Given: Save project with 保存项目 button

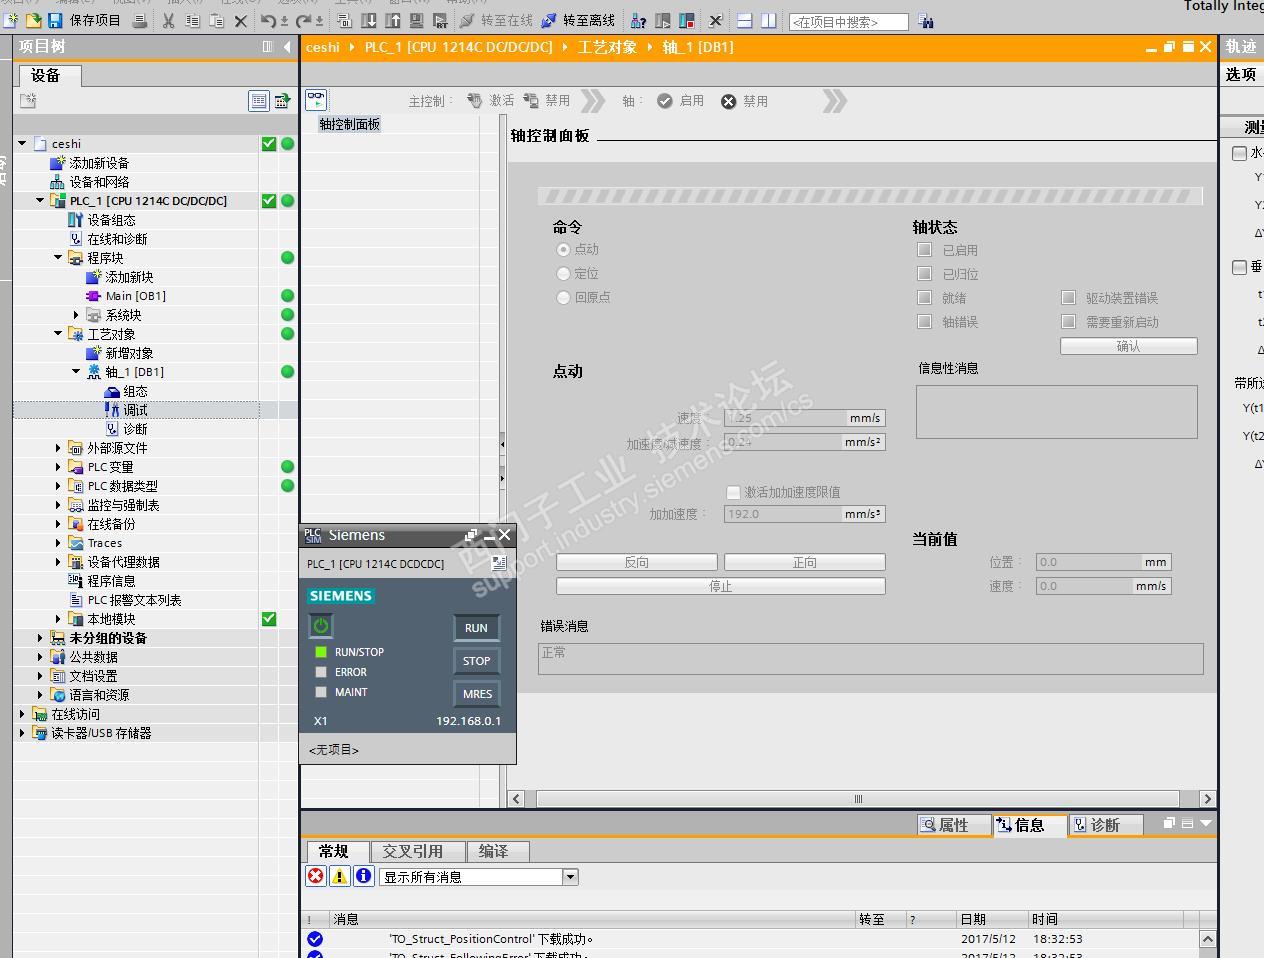Looking at the screenshot, I should click(85, 20).
